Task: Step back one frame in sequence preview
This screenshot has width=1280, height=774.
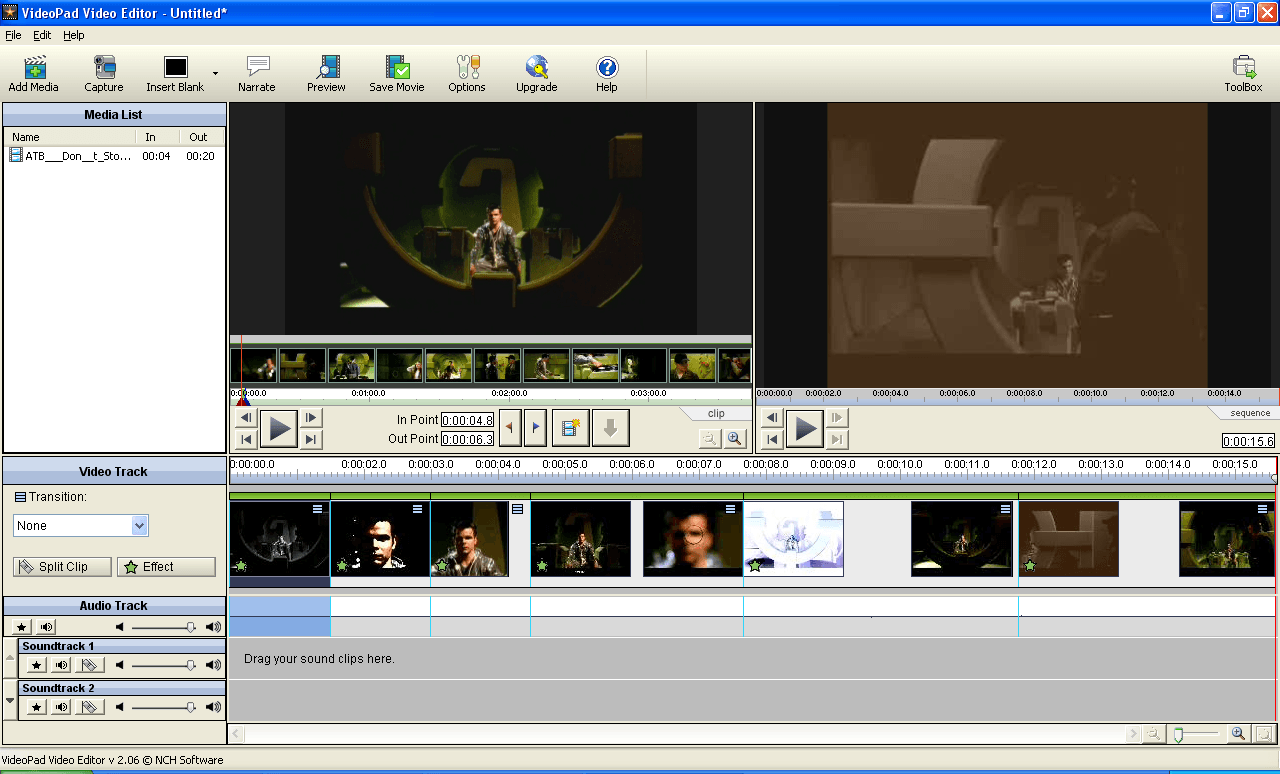Action: (772, 418)
